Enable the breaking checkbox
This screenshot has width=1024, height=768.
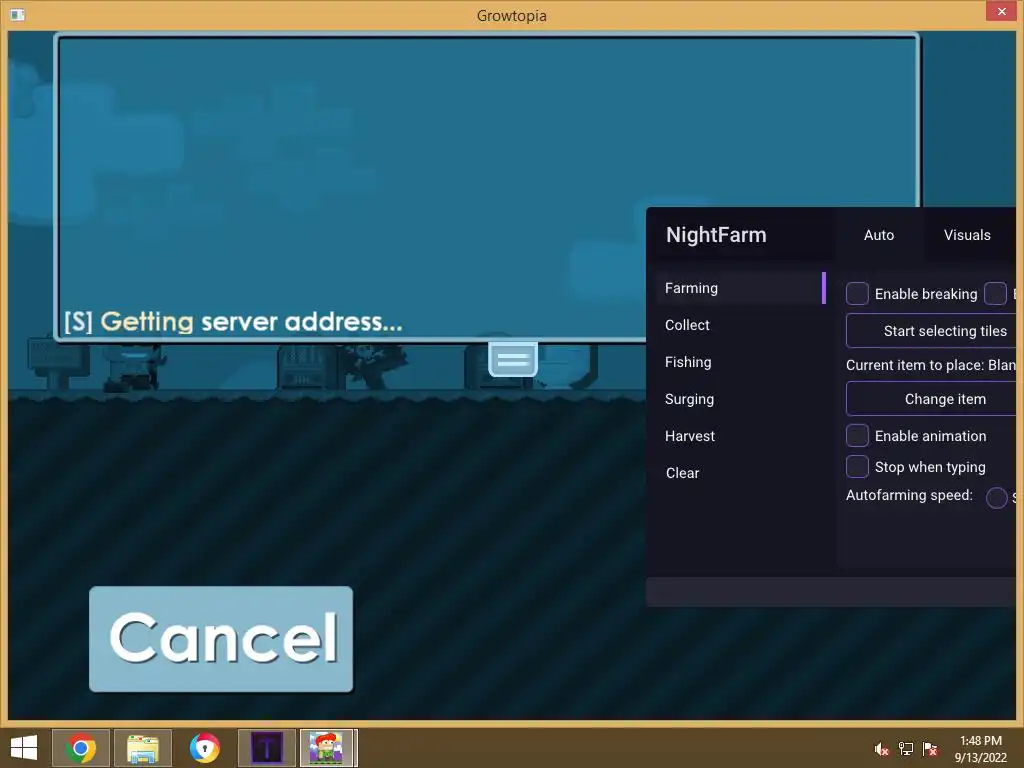[x=857, y=294]
